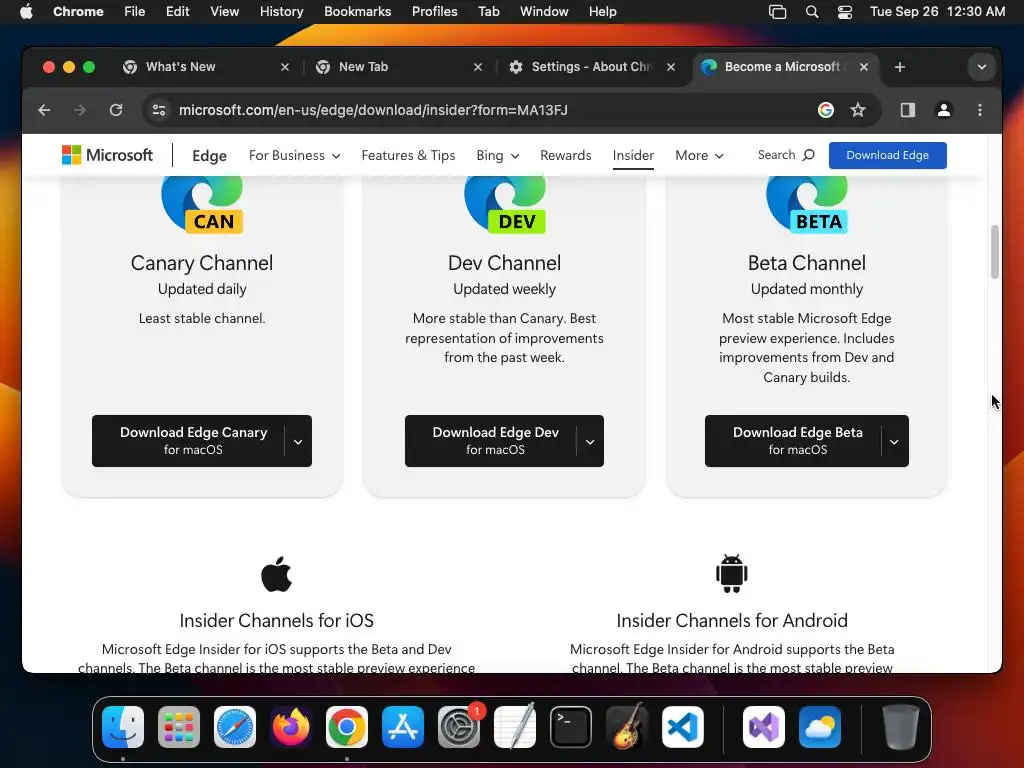Expand the More menu

point(699,155)
